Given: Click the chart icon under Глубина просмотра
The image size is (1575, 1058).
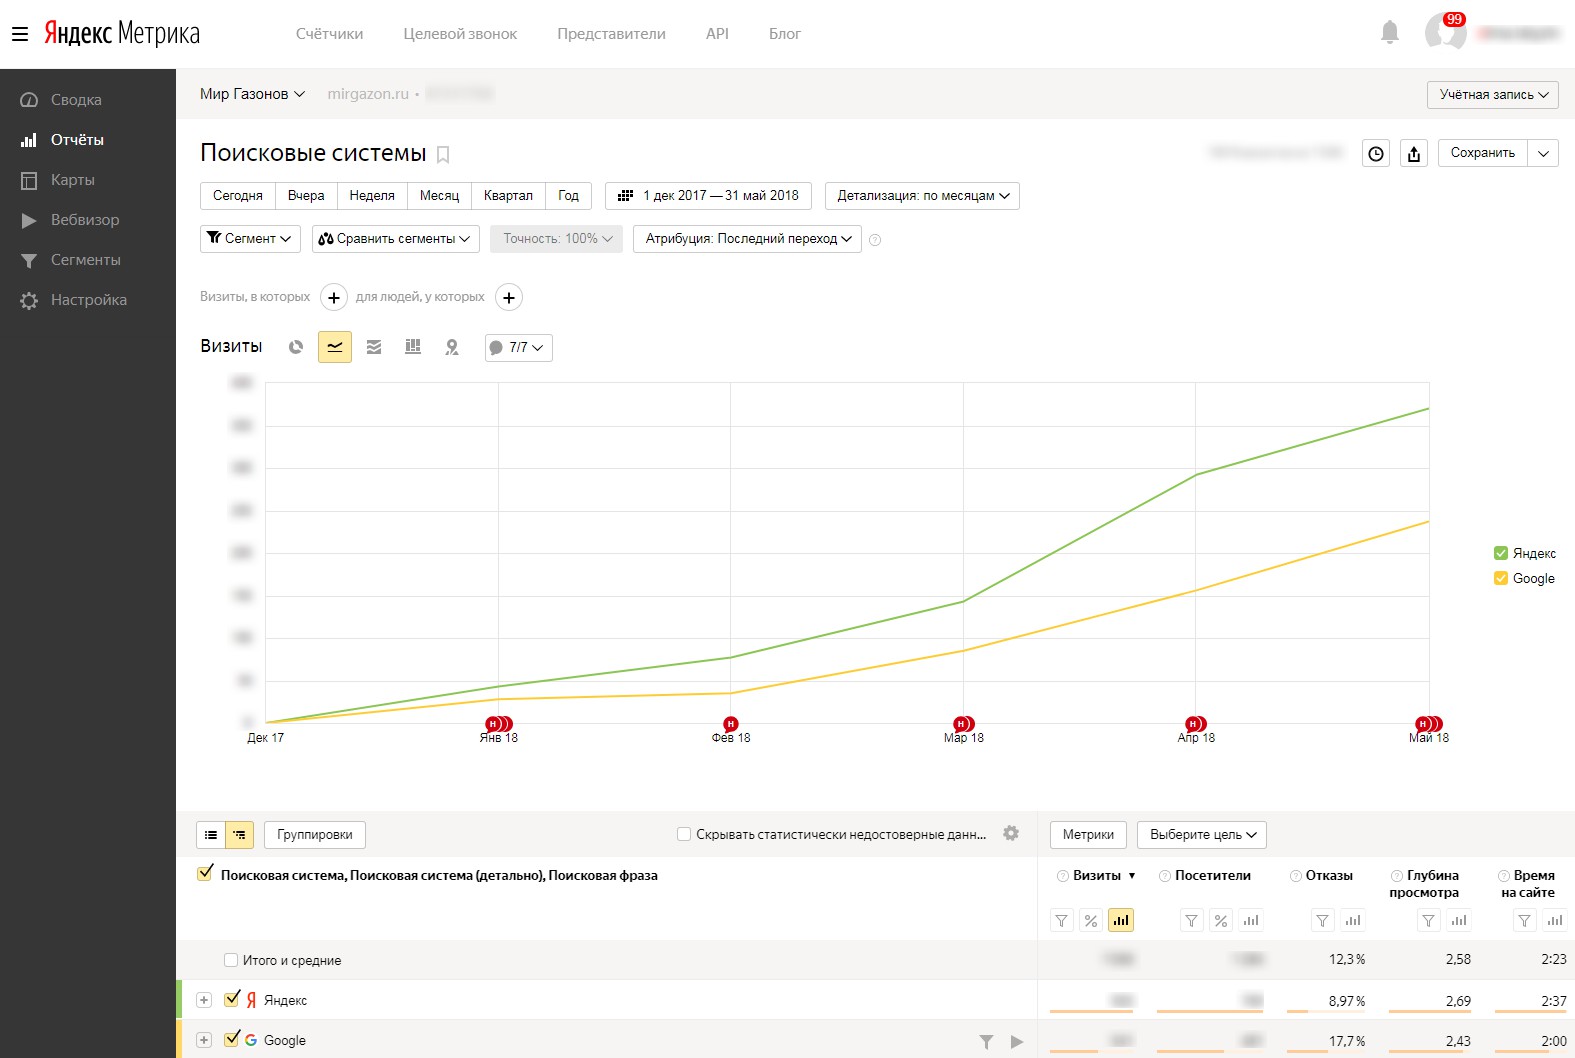Looking at the screenshot, I should pyautogui.click(x=1459, y=920).
